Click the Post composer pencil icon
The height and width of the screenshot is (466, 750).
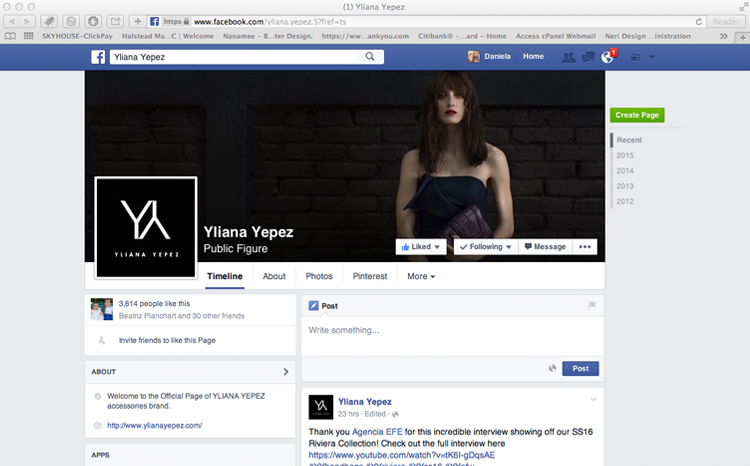click(313, 306)
